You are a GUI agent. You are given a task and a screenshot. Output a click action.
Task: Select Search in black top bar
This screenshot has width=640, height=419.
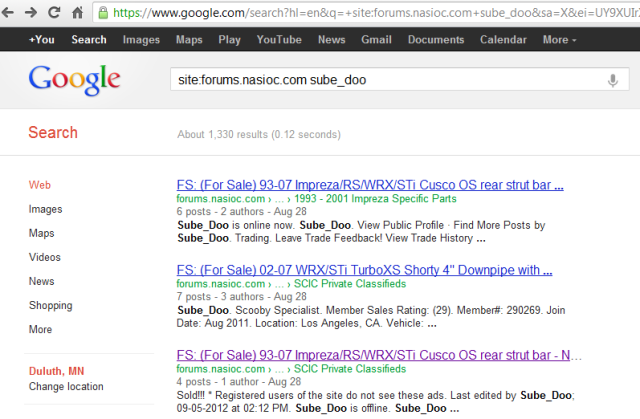click(89, 40)
